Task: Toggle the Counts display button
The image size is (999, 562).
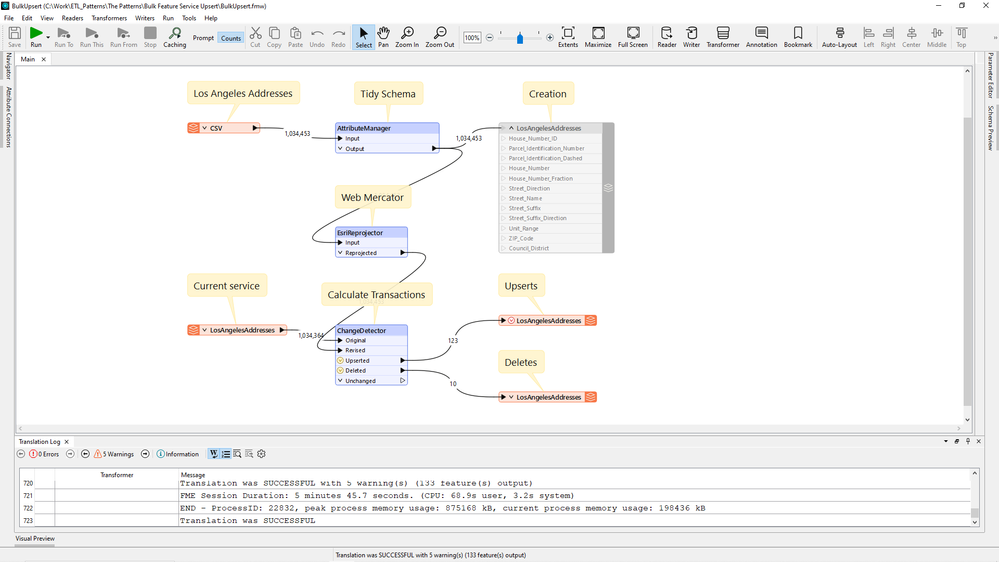Action: (x=231, y=38)
